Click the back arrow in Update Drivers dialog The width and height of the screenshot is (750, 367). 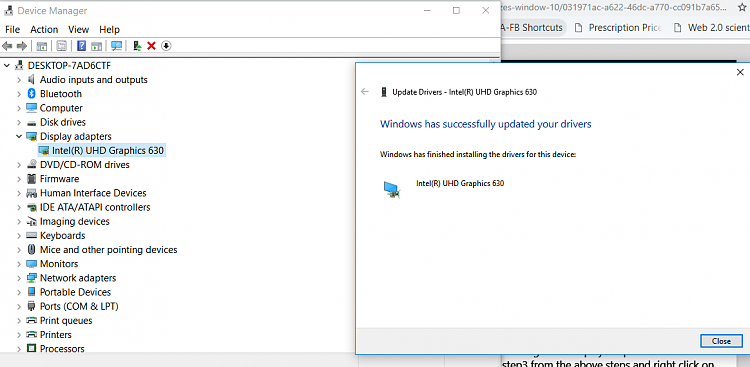[x=365, y=92]
